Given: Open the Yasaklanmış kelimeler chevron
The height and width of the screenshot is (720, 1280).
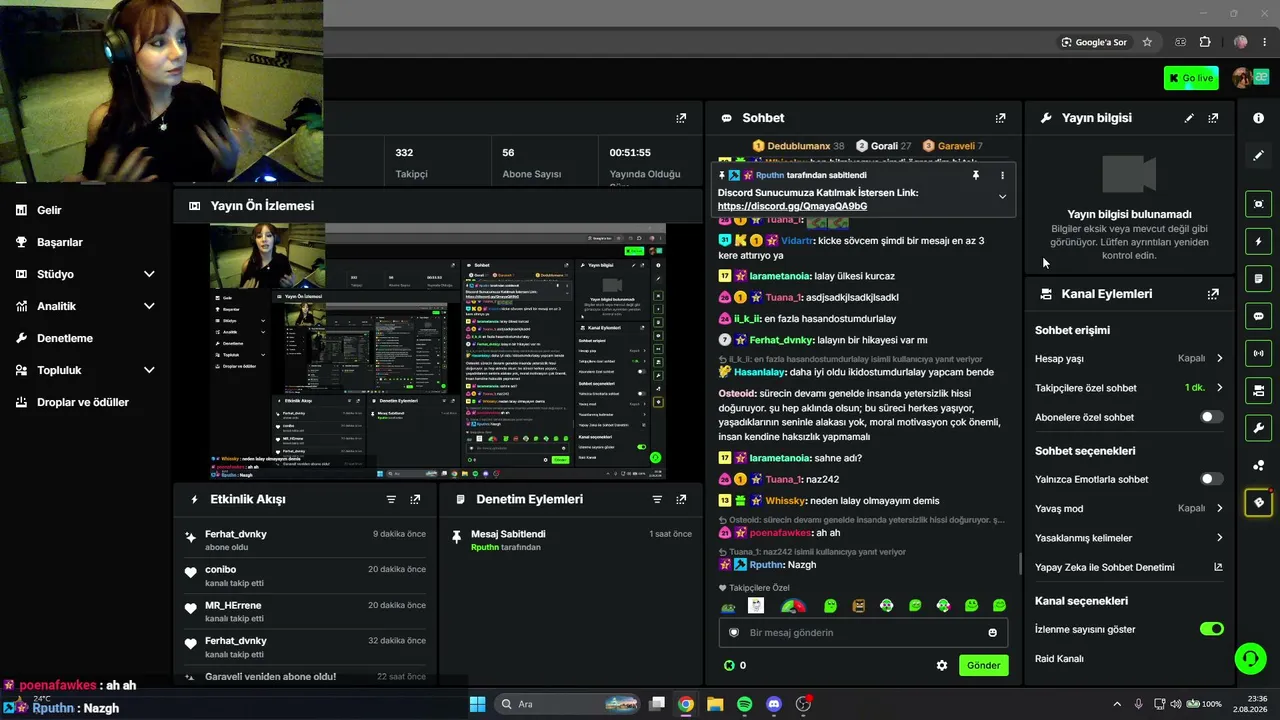Looking at the screenshot, I should (1219, 538).
